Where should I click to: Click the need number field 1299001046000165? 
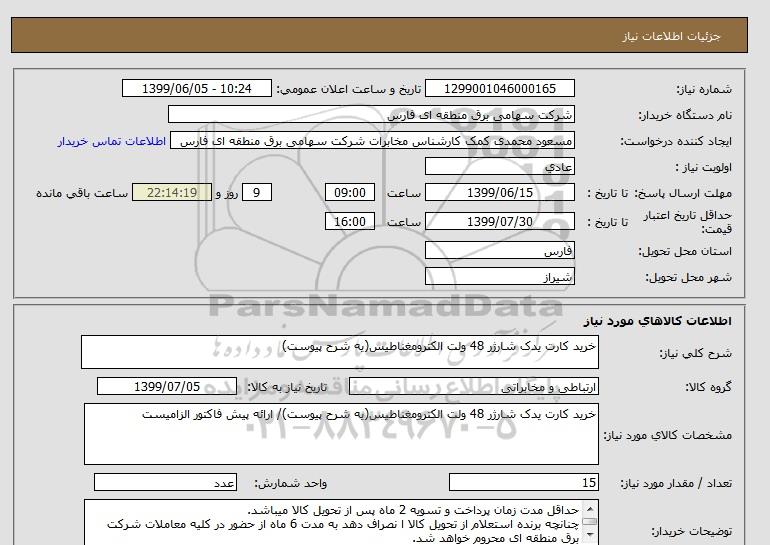pos(499,88)
